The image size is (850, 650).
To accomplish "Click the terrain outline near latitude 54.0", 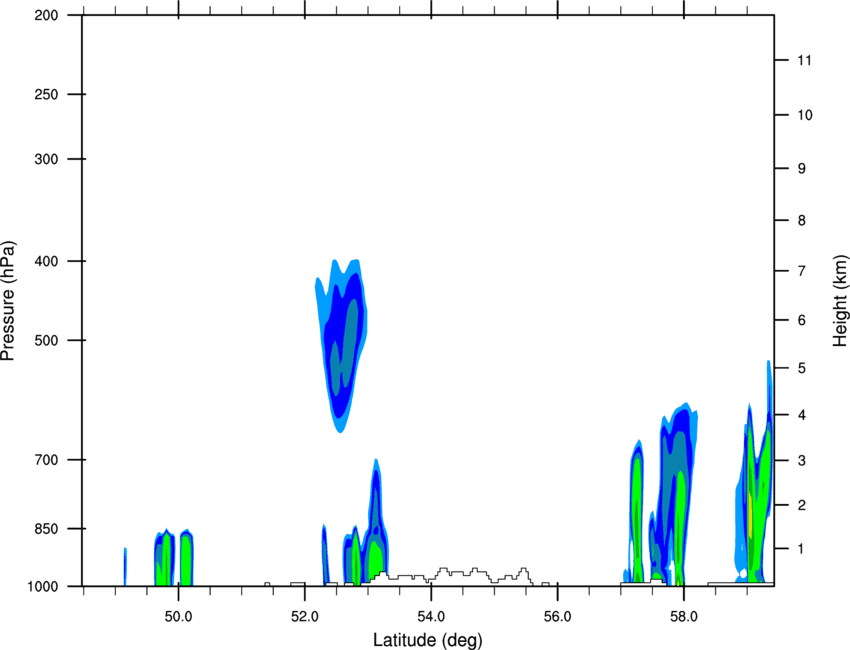I will point(450,576).
